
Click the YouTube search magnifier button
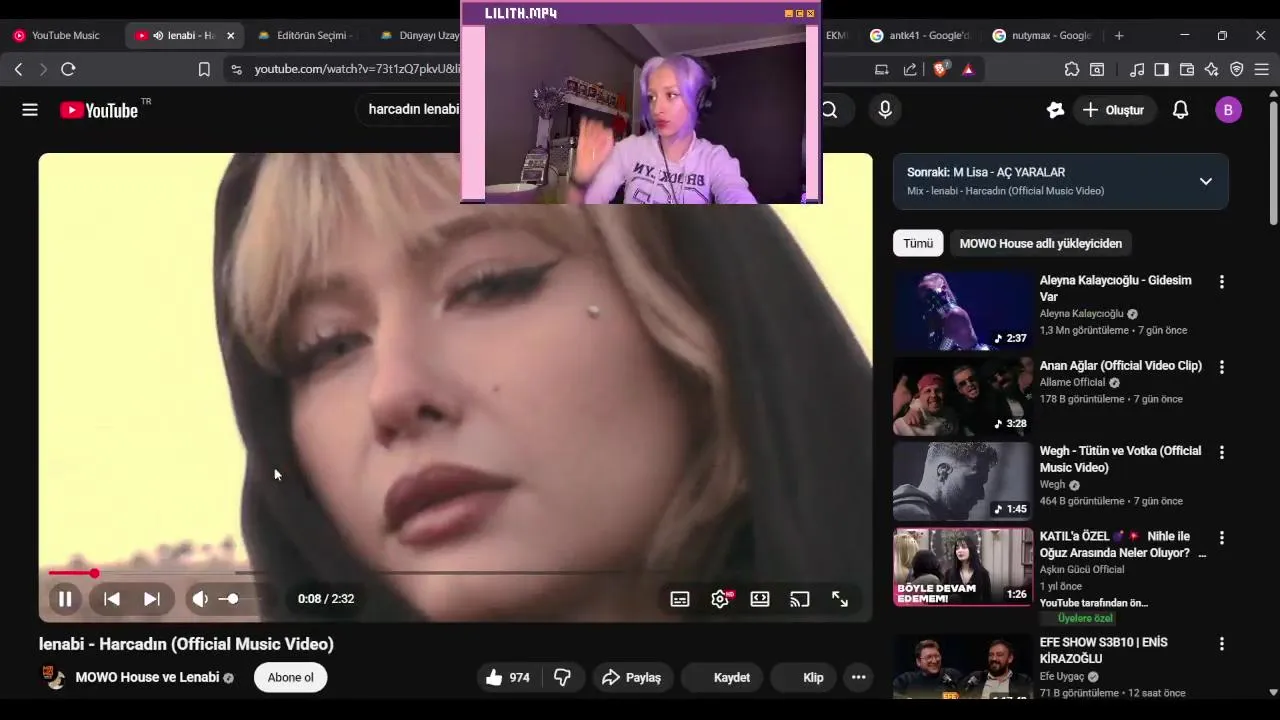pos(830,110)
